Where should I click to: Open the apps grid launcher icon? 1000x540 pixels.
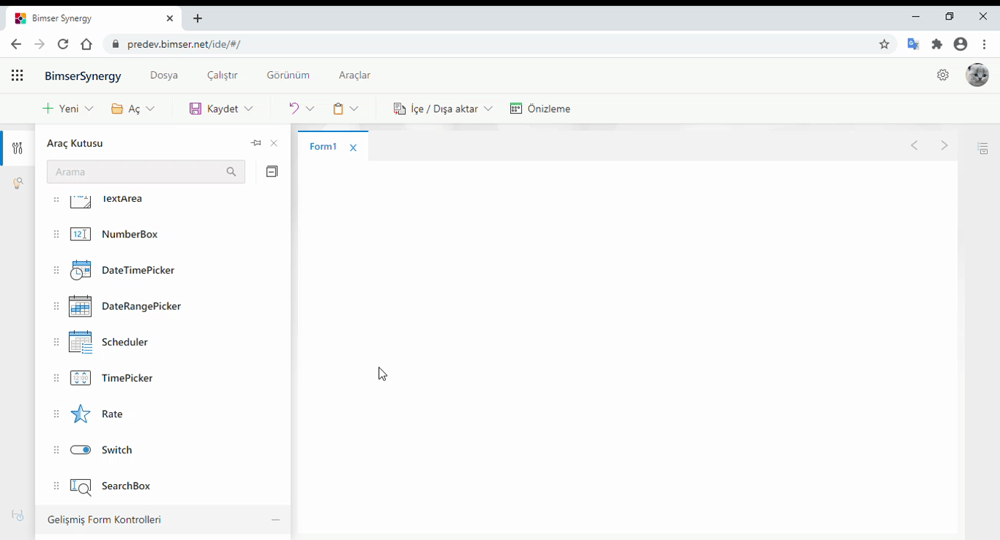coord(17,75)
